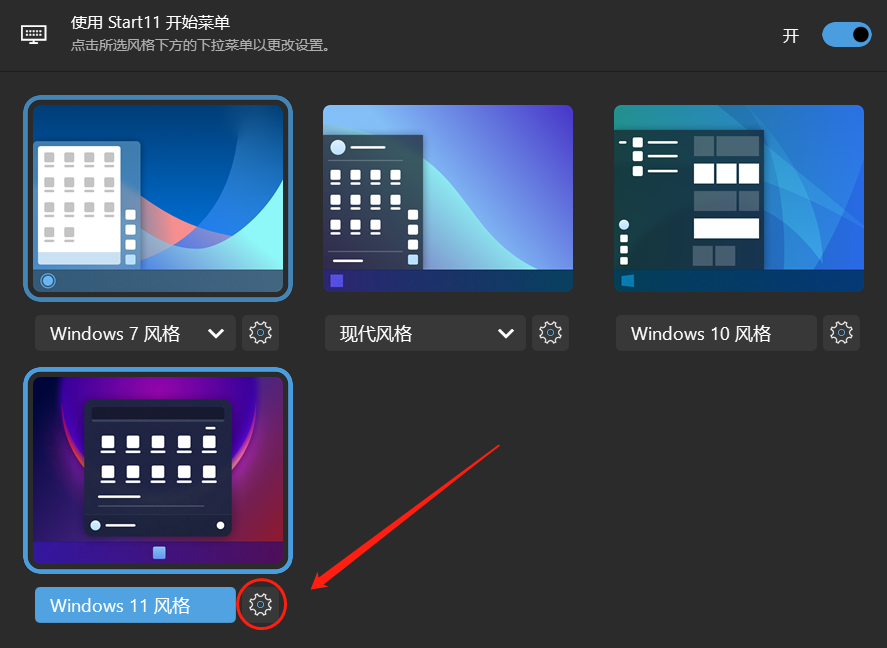Select the Windows 7 style preview thumbnail
The height and width of the screenshot is (648, 887).
click(x=158, y=198)
